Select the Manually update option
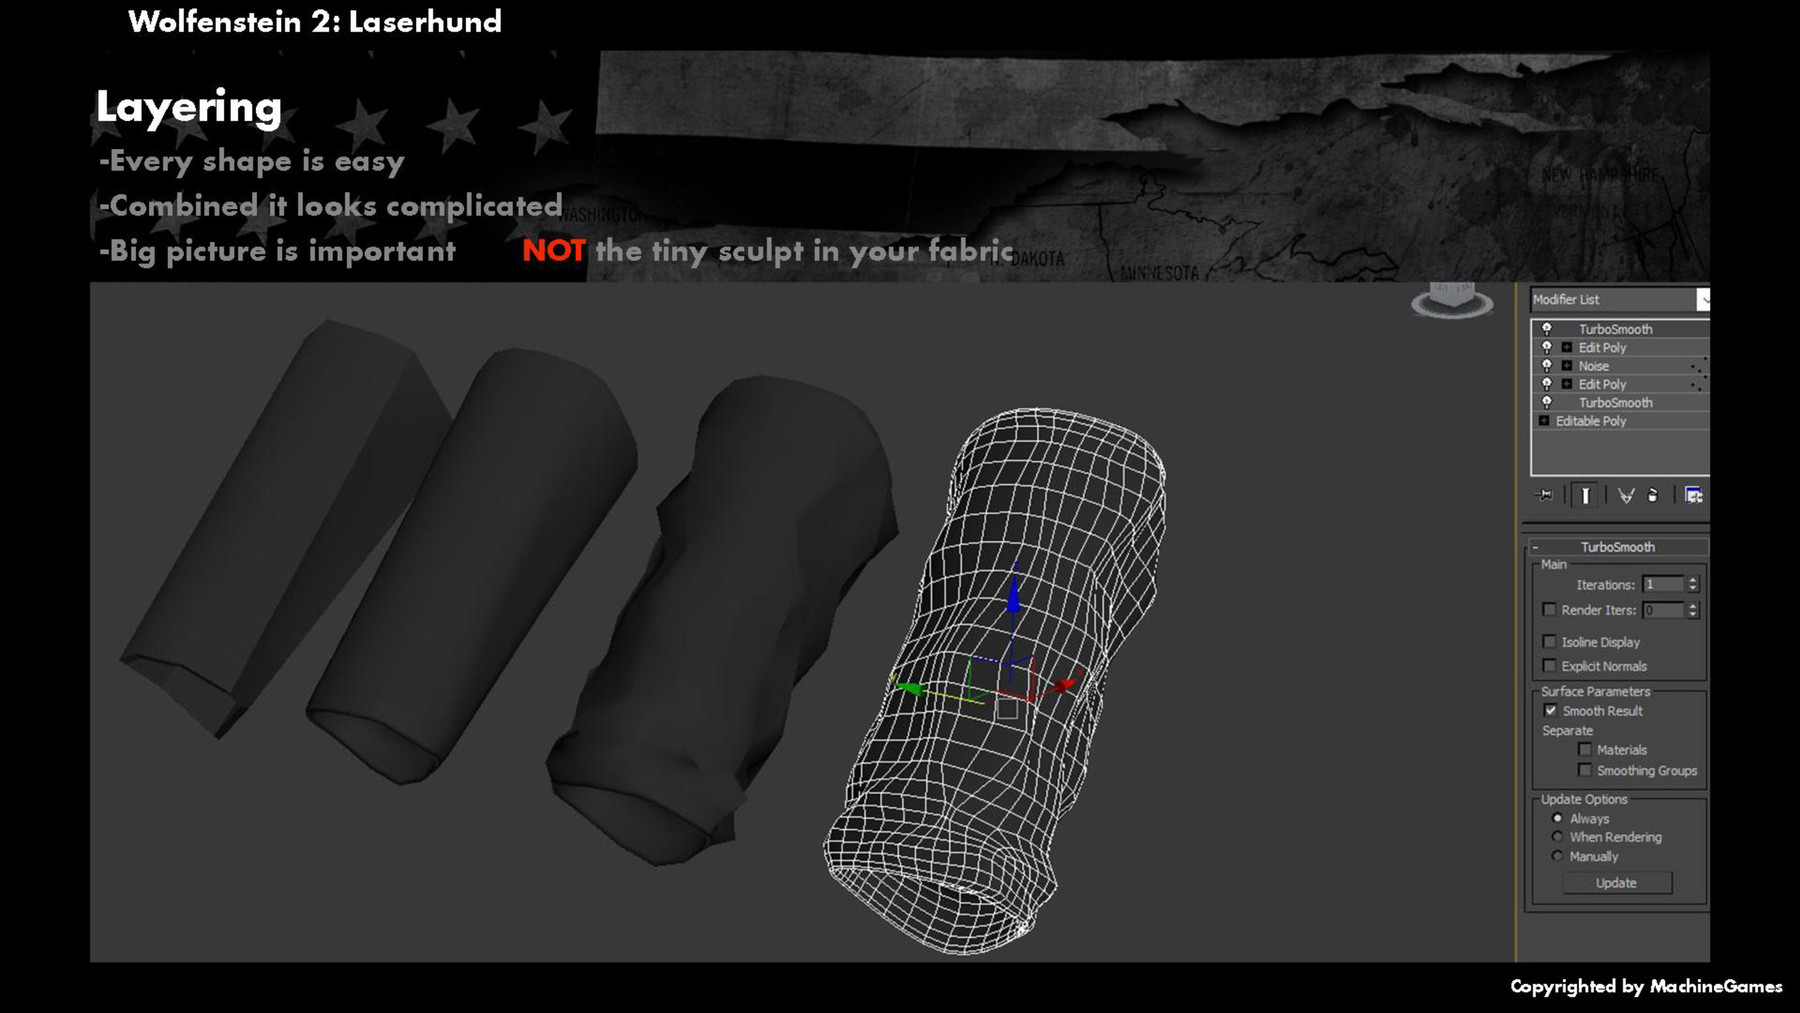The image size is (1800, 1013). coord(1557,856)
